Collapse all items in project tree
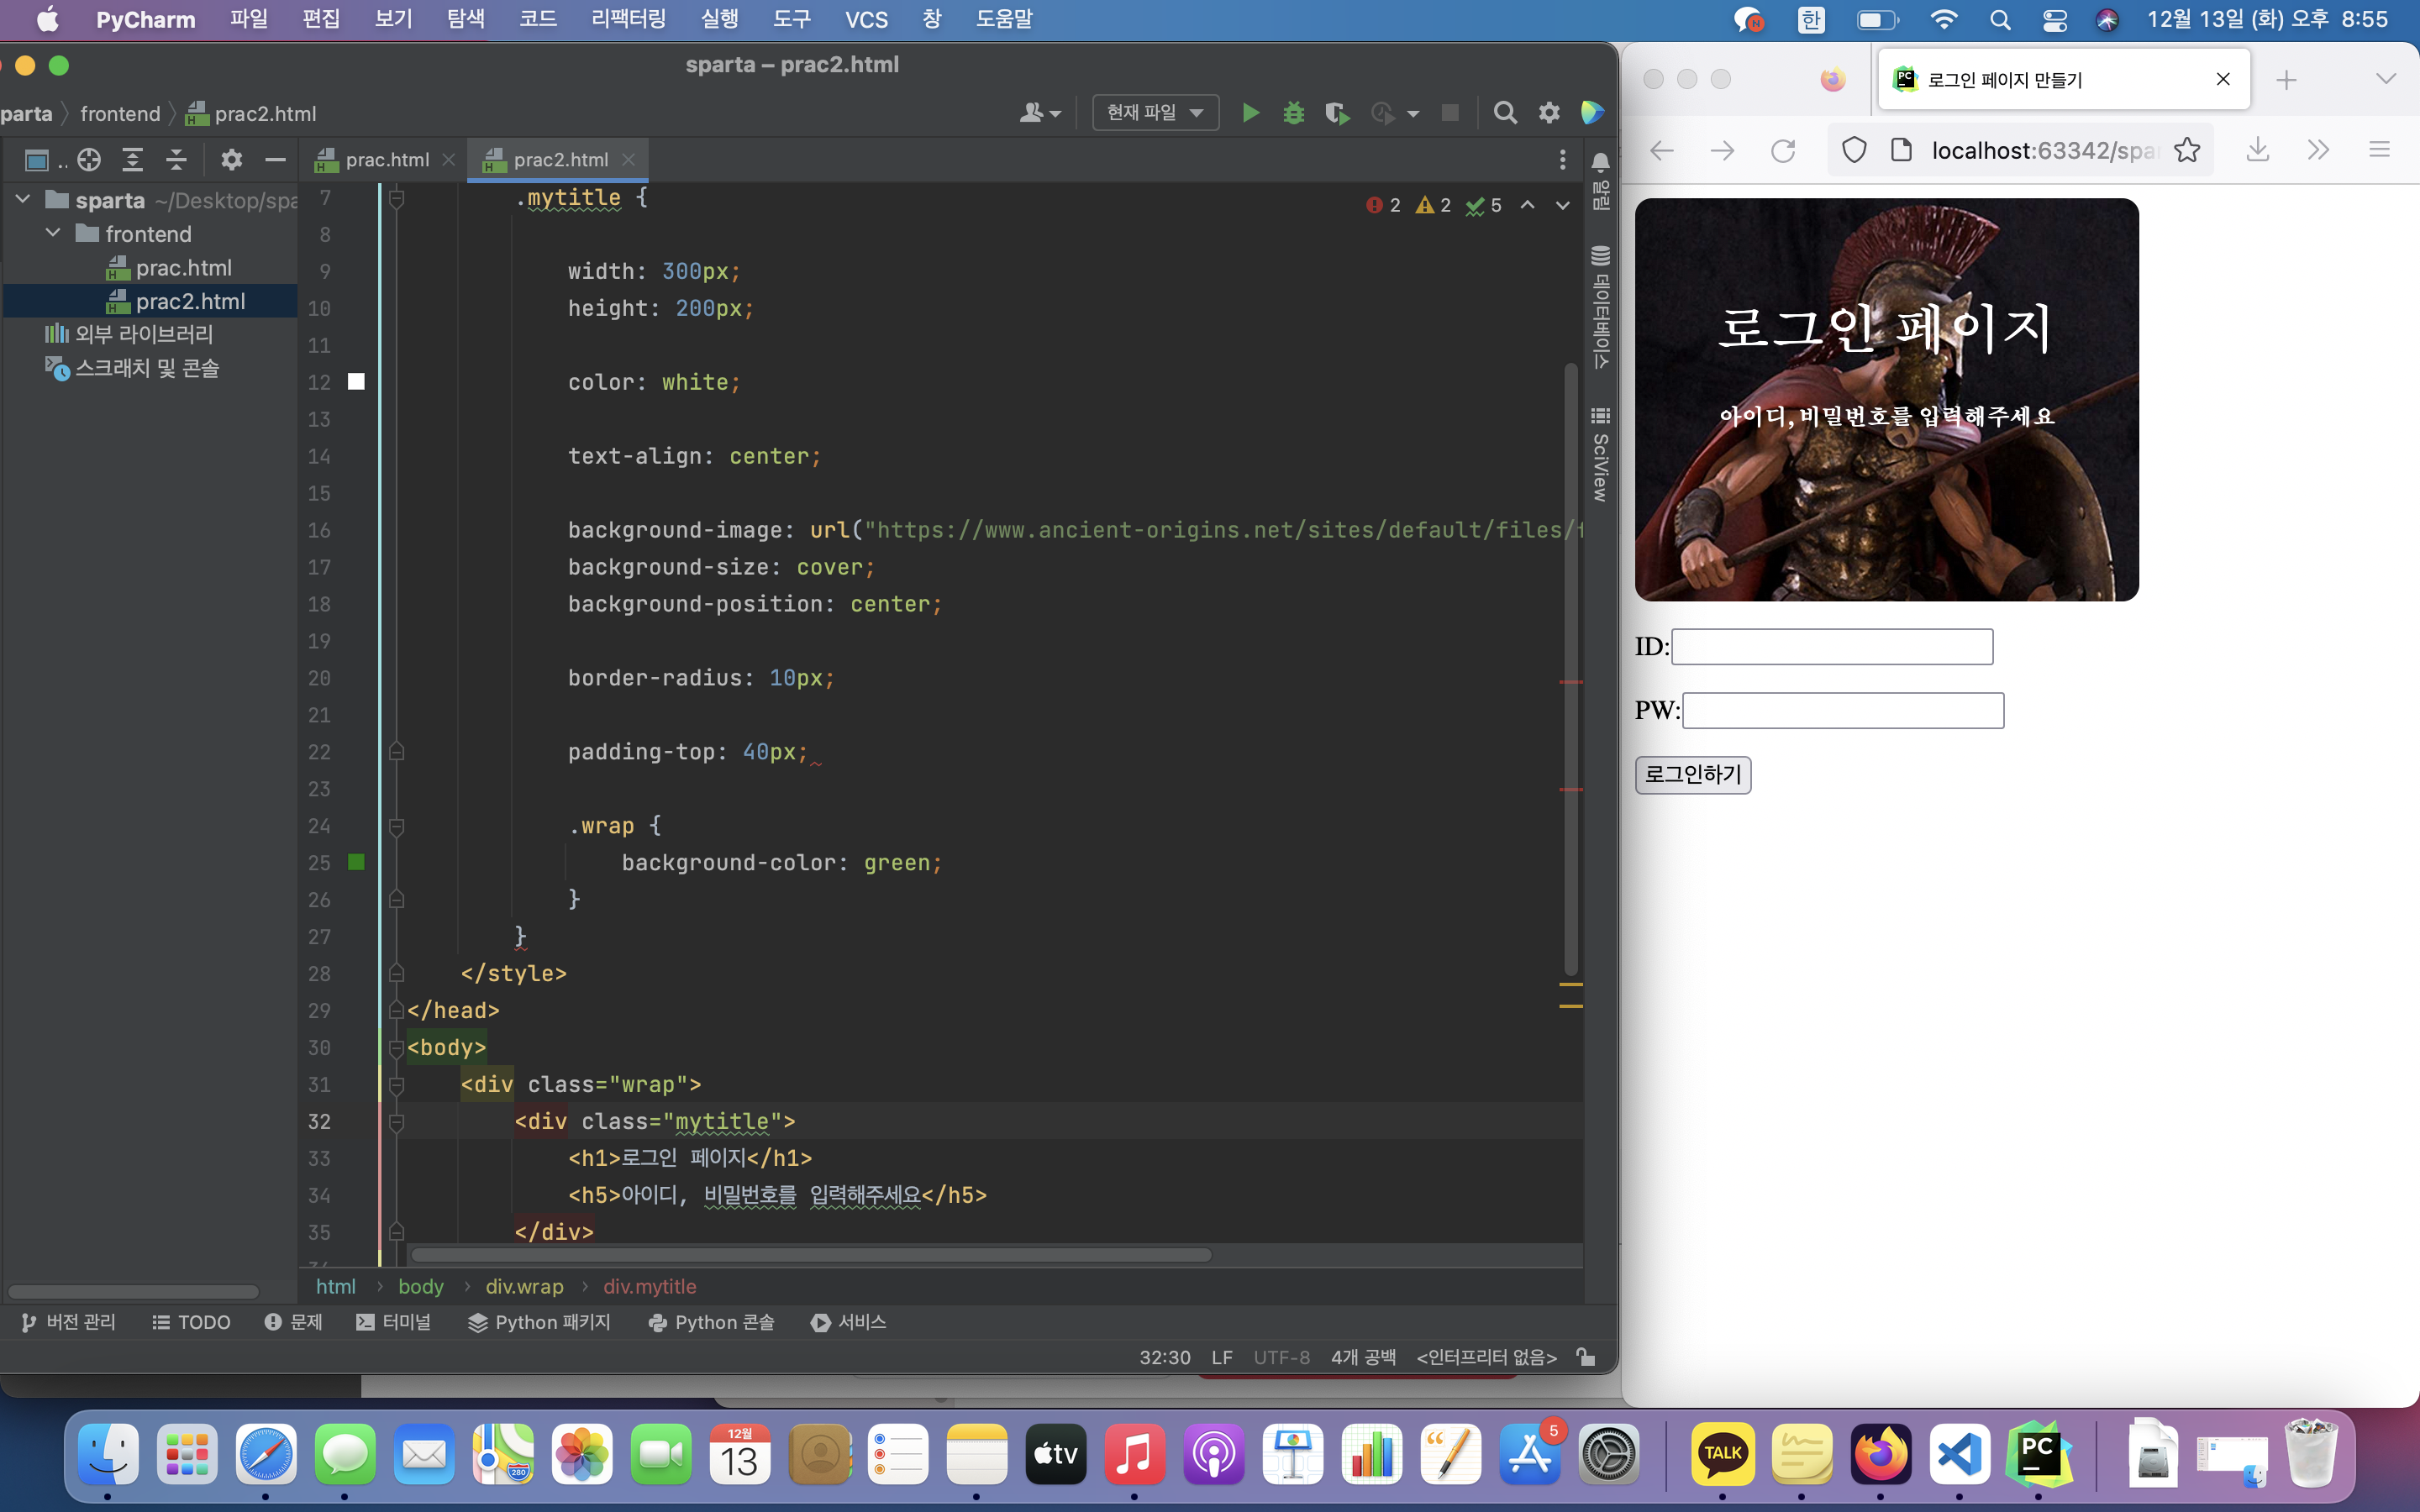Image resolution: width=2420 pixels, height=1512 pixels. 176,159
